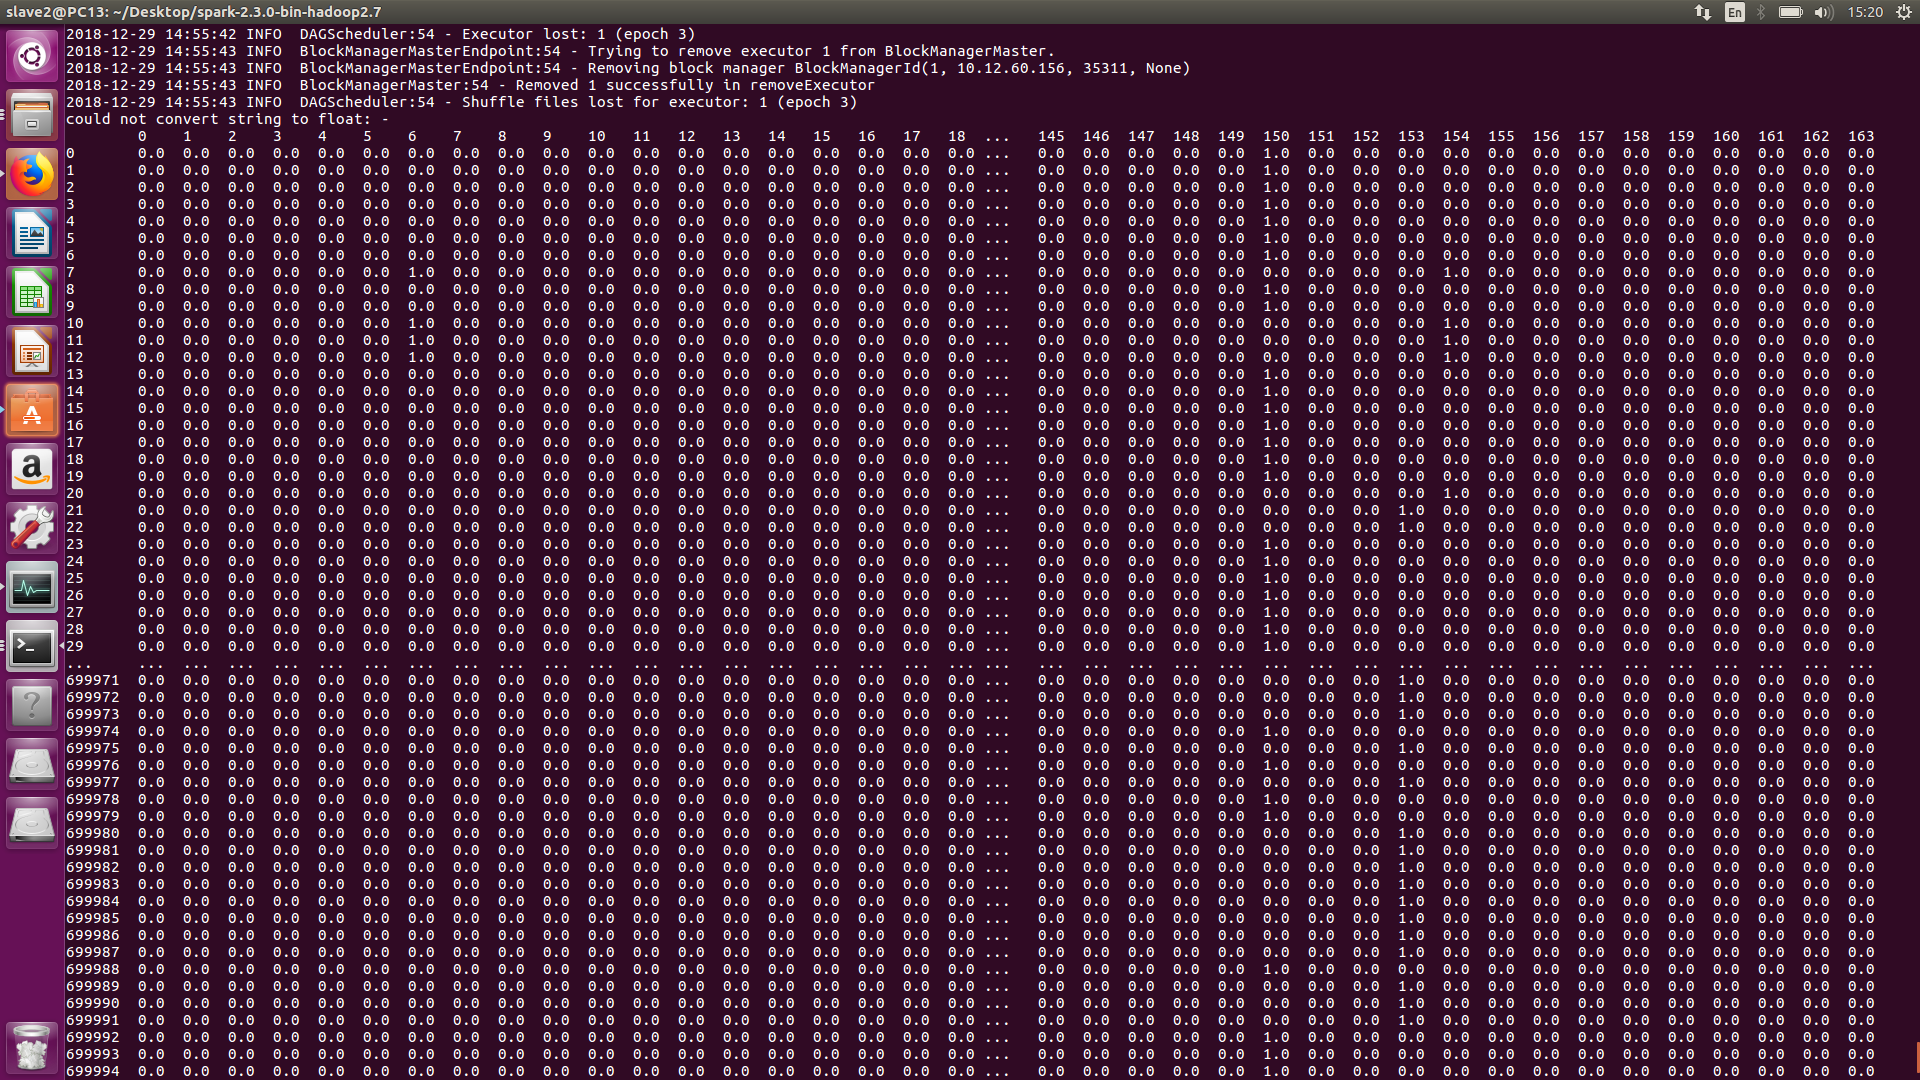Open the En keyboard layout menu
The width and height of the screenshot is (1920, 1080).
(x=1734, y=12)
